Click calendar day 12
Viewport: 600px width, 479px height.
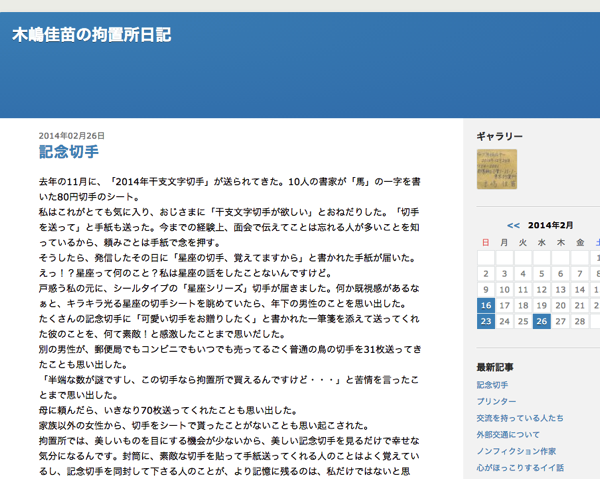(x=542, y=290)
